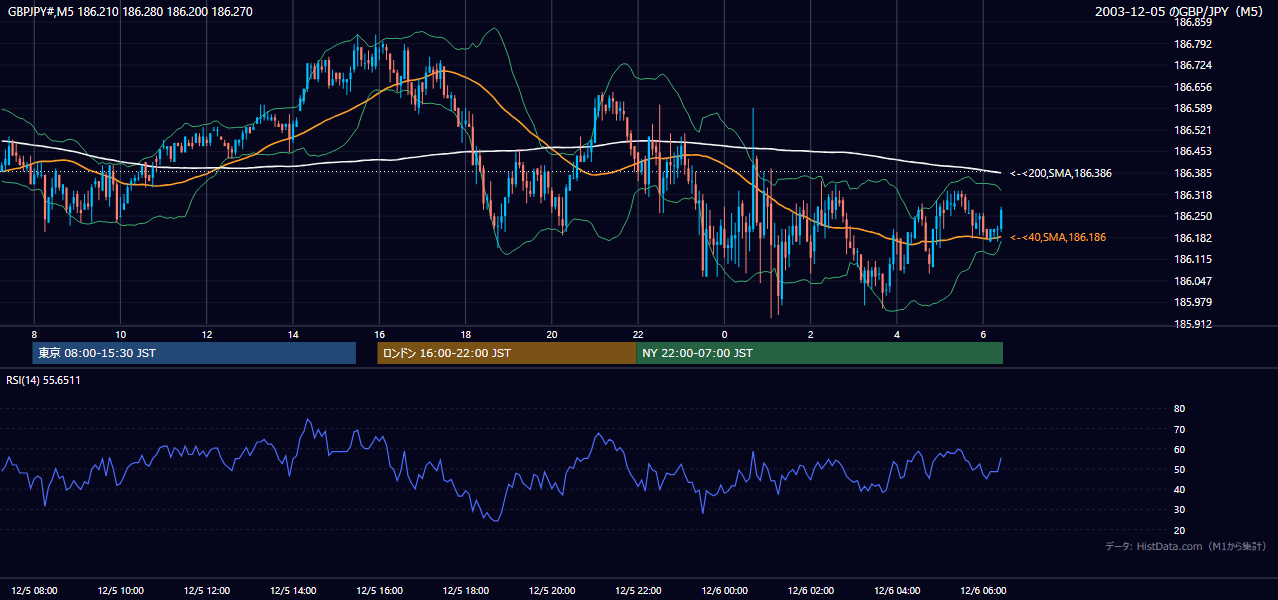Click price axis label 186.385
The image size is (1278, 600).
(1195, 173)
